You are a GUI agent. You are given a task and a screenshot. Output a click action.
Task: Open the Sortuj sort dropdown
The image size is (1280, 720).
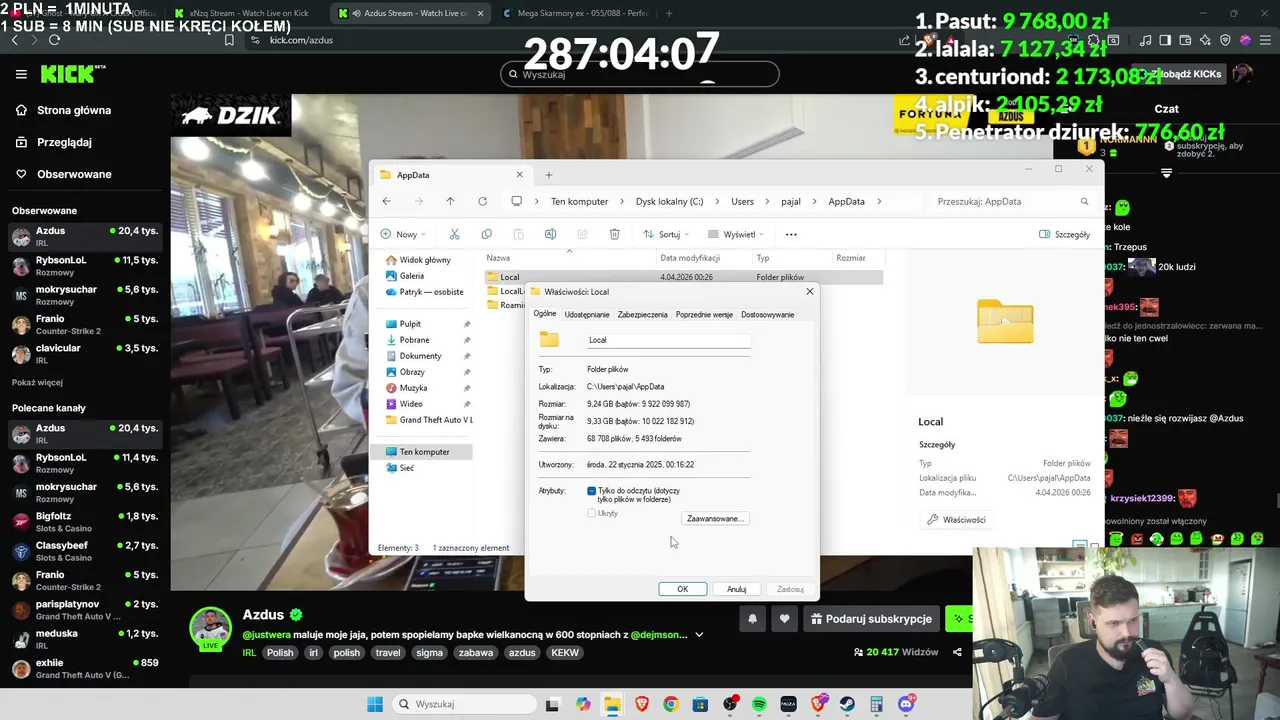coord(667,234)
